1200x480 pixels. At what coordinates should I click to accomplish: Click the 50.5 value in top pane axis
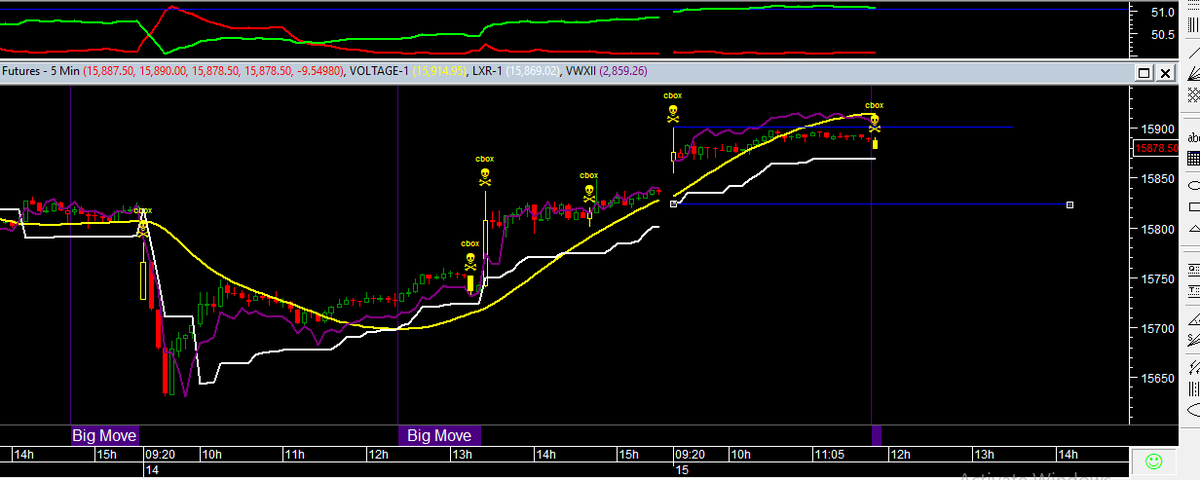coord(1162,35)
